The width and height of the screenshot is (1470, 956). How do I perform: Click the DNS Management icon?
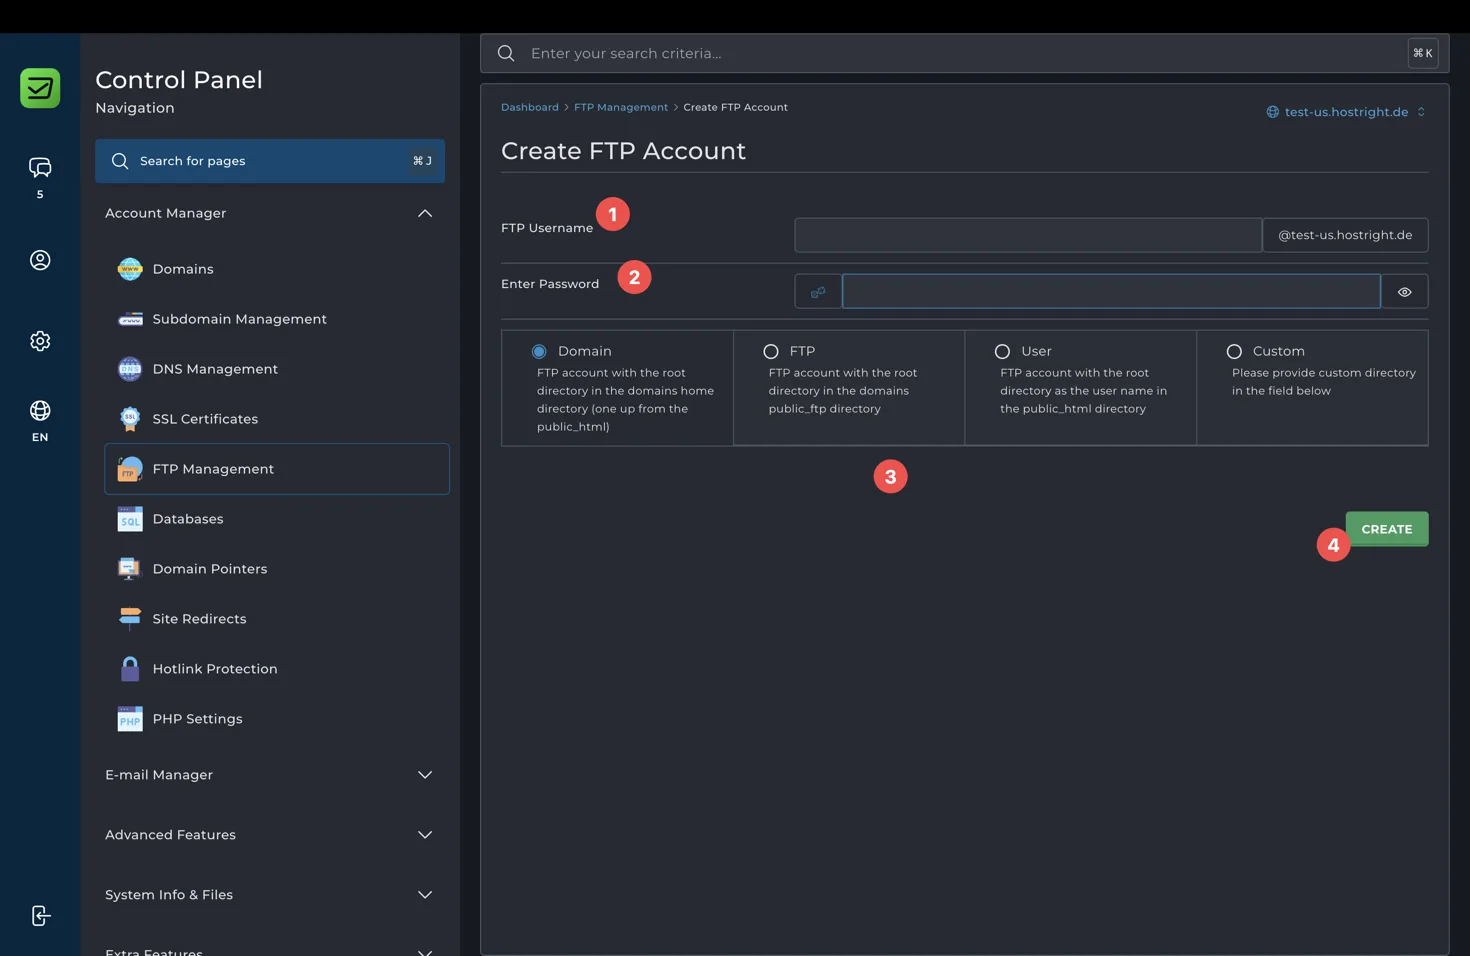130,369
